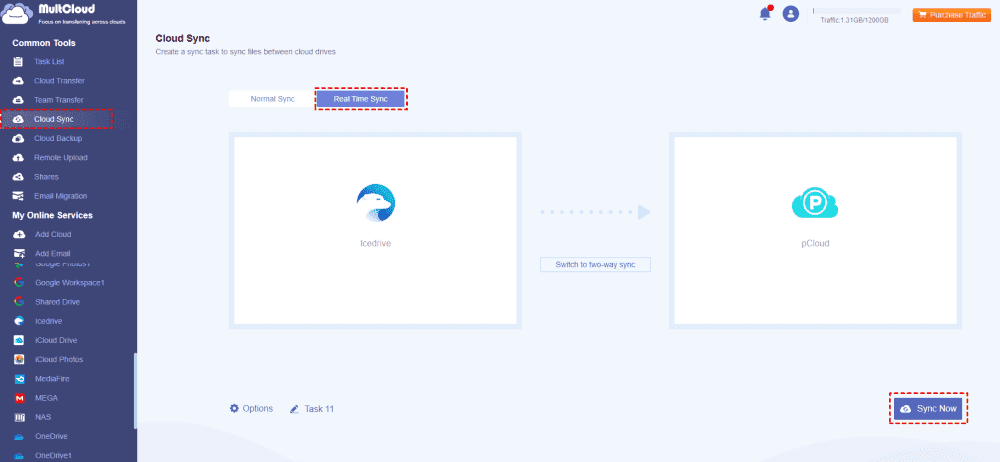Screen dimensions: 1000x462
Task: Select NAS label in list
Action: tap(43, 417)
